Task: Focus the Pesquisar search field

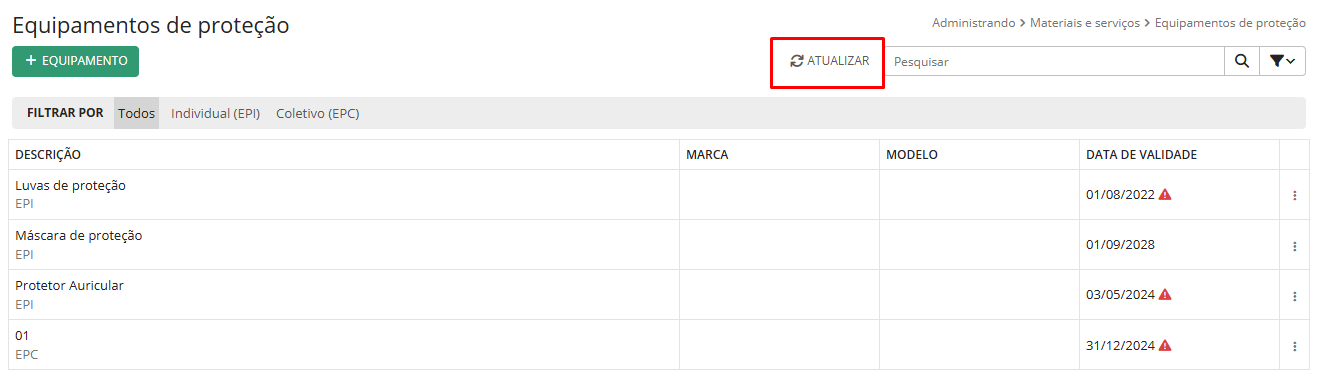Action: click(x=1054, y=61)
